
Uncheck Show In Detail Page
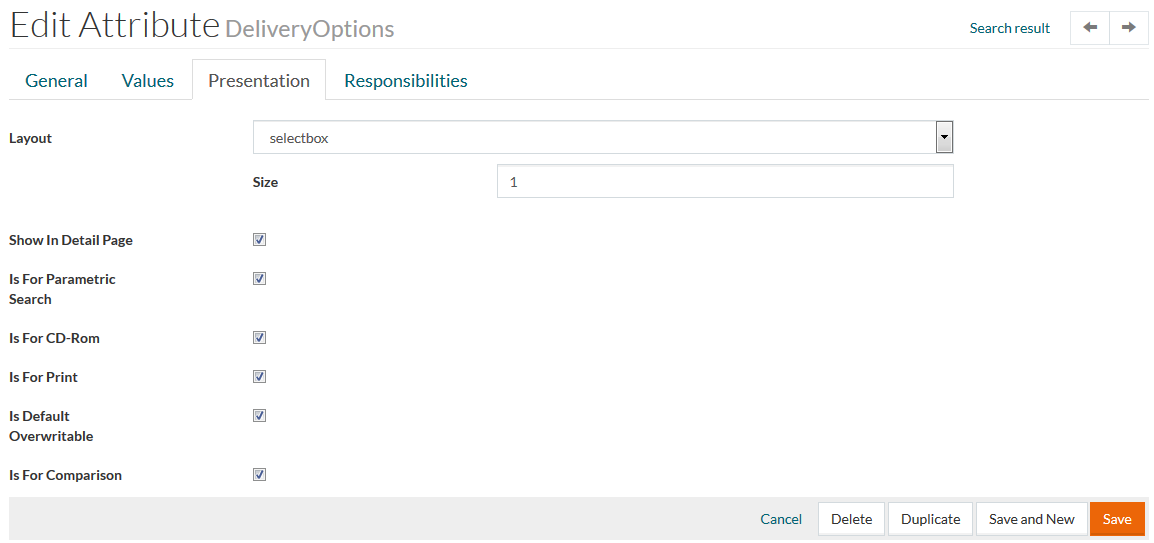[260, 240]
